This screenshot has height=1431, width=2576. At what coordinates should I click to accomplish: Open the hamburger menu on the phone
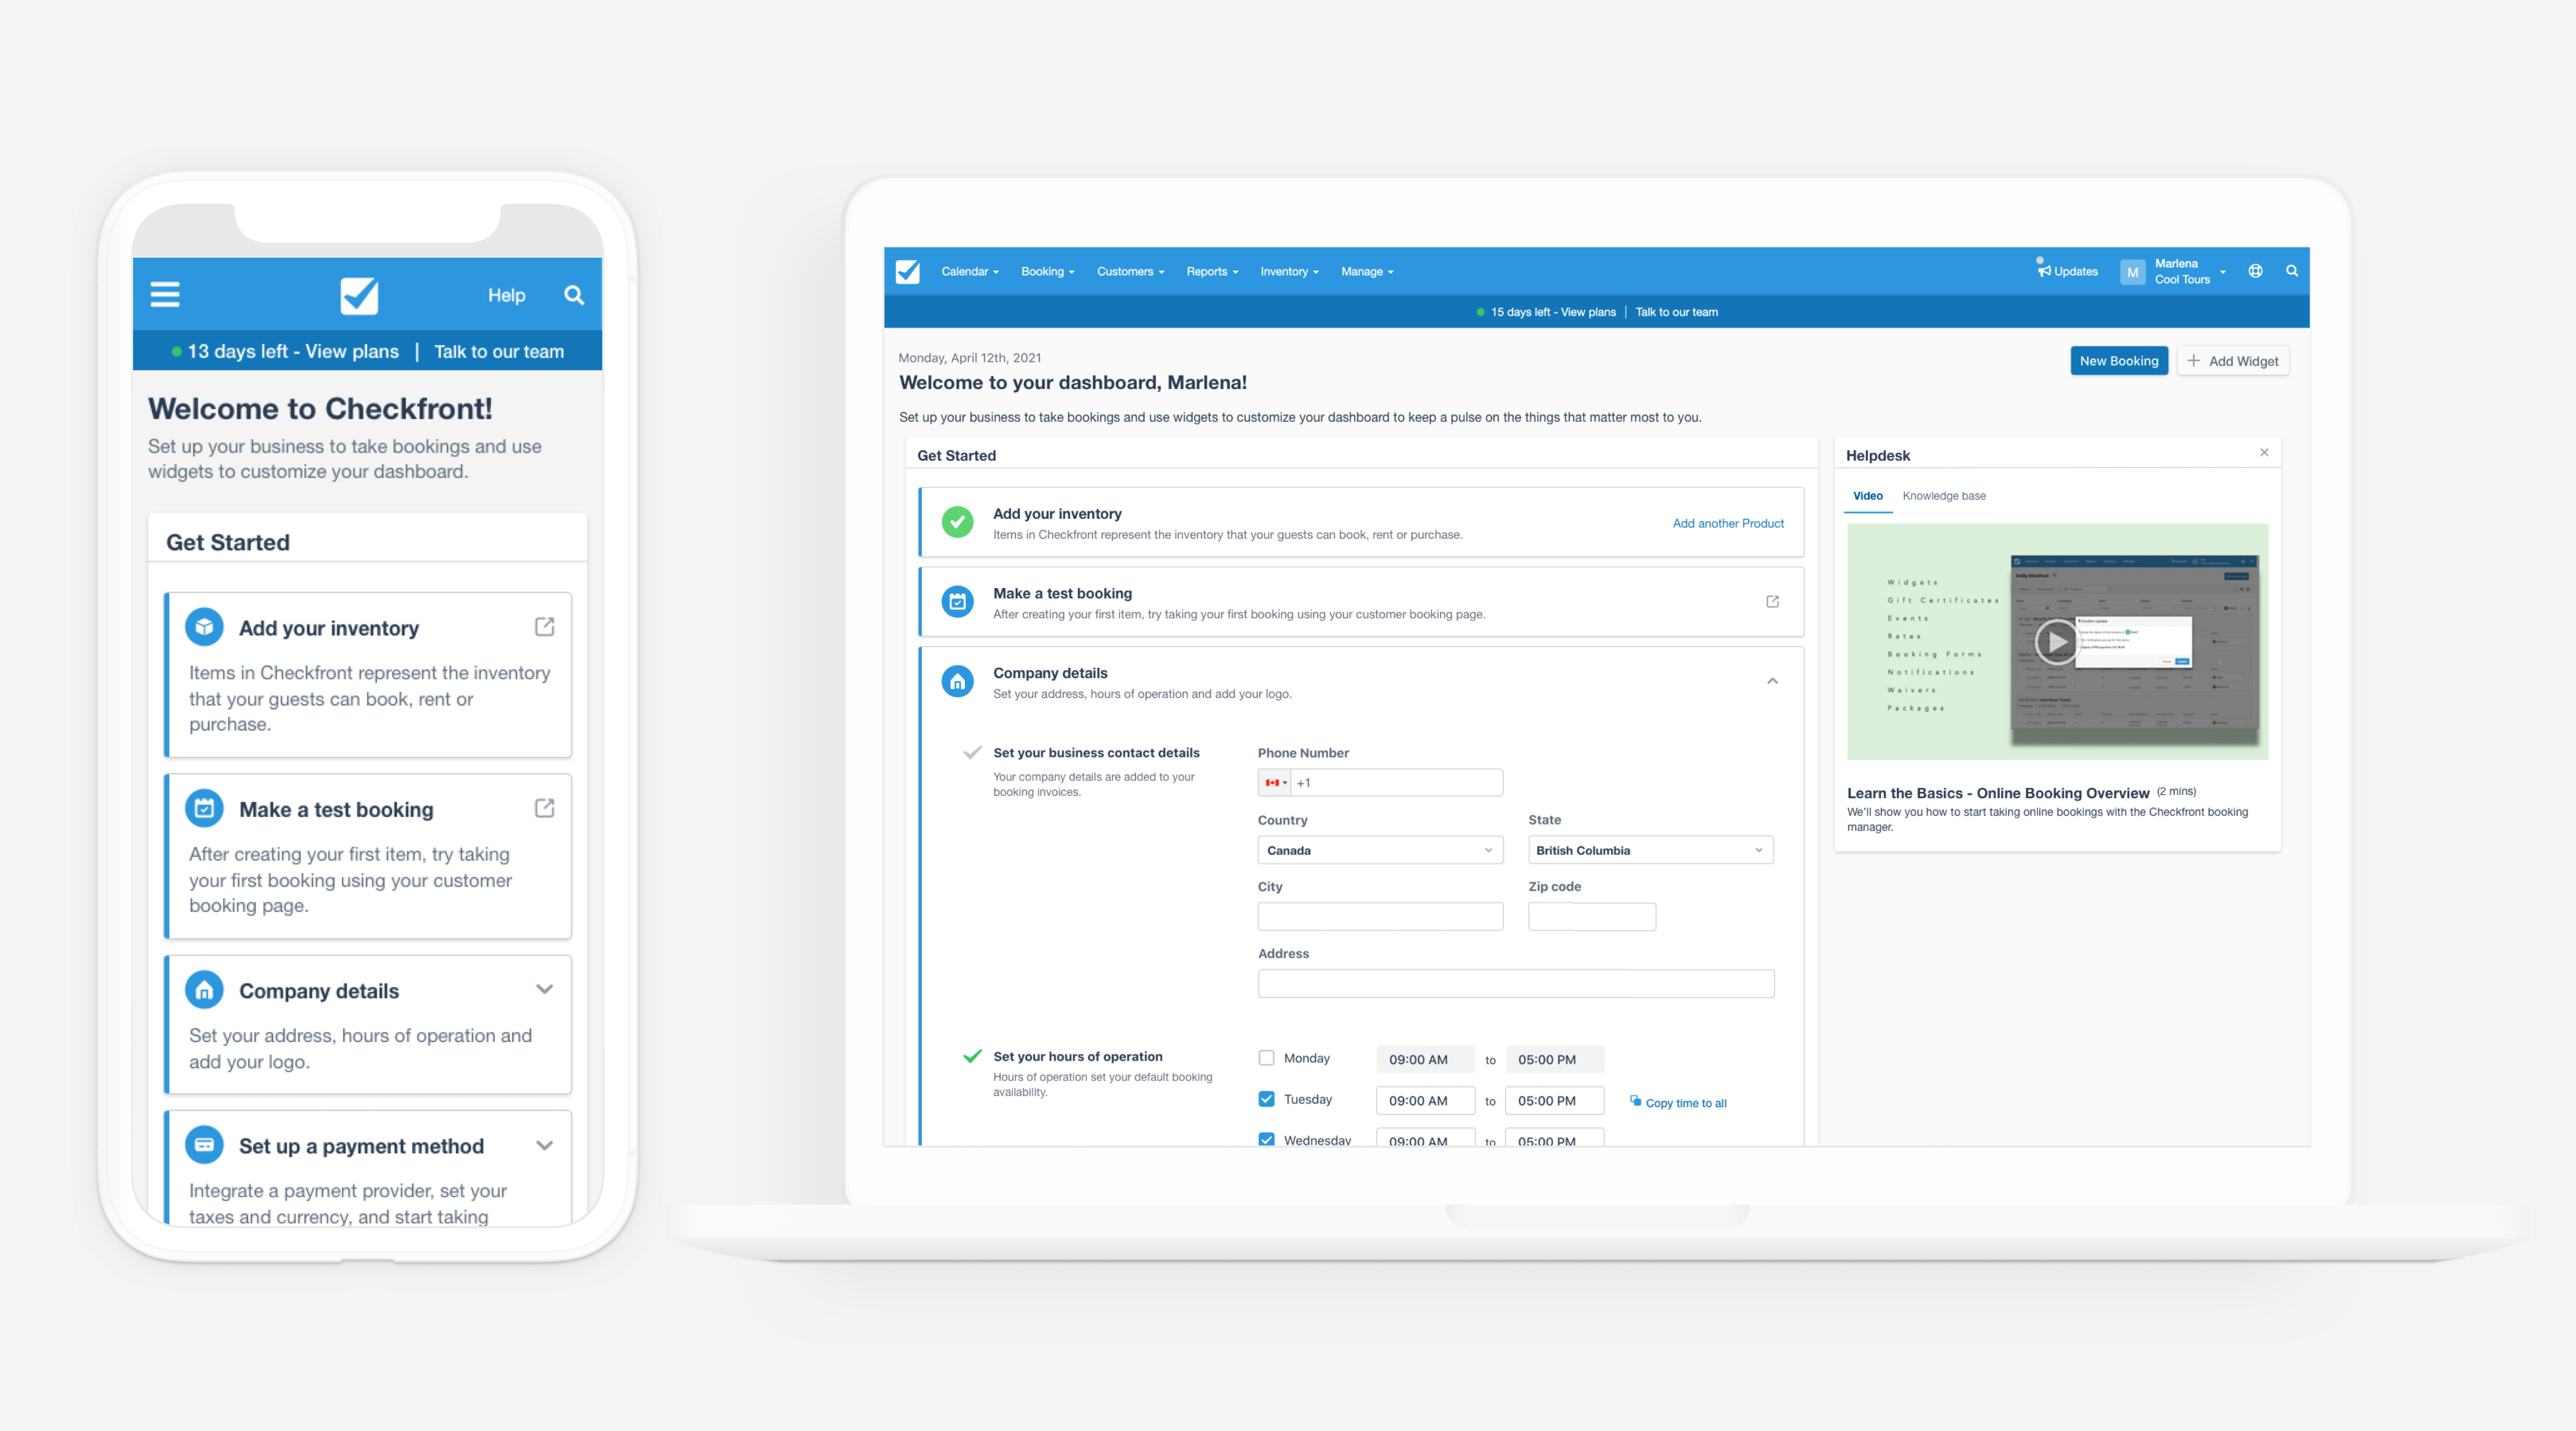165,294
